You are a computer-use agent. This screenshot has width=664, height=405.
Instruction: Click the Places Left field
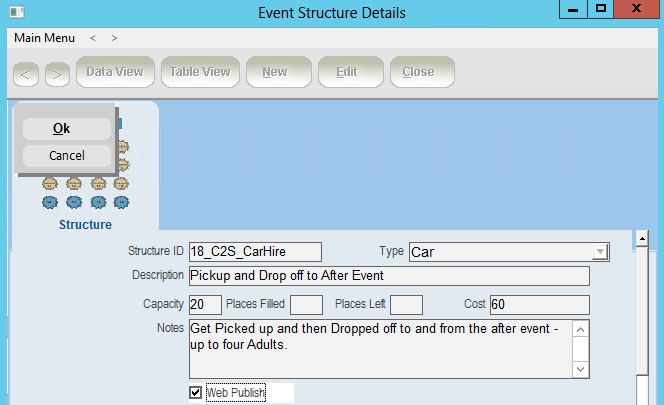[406, 305]
